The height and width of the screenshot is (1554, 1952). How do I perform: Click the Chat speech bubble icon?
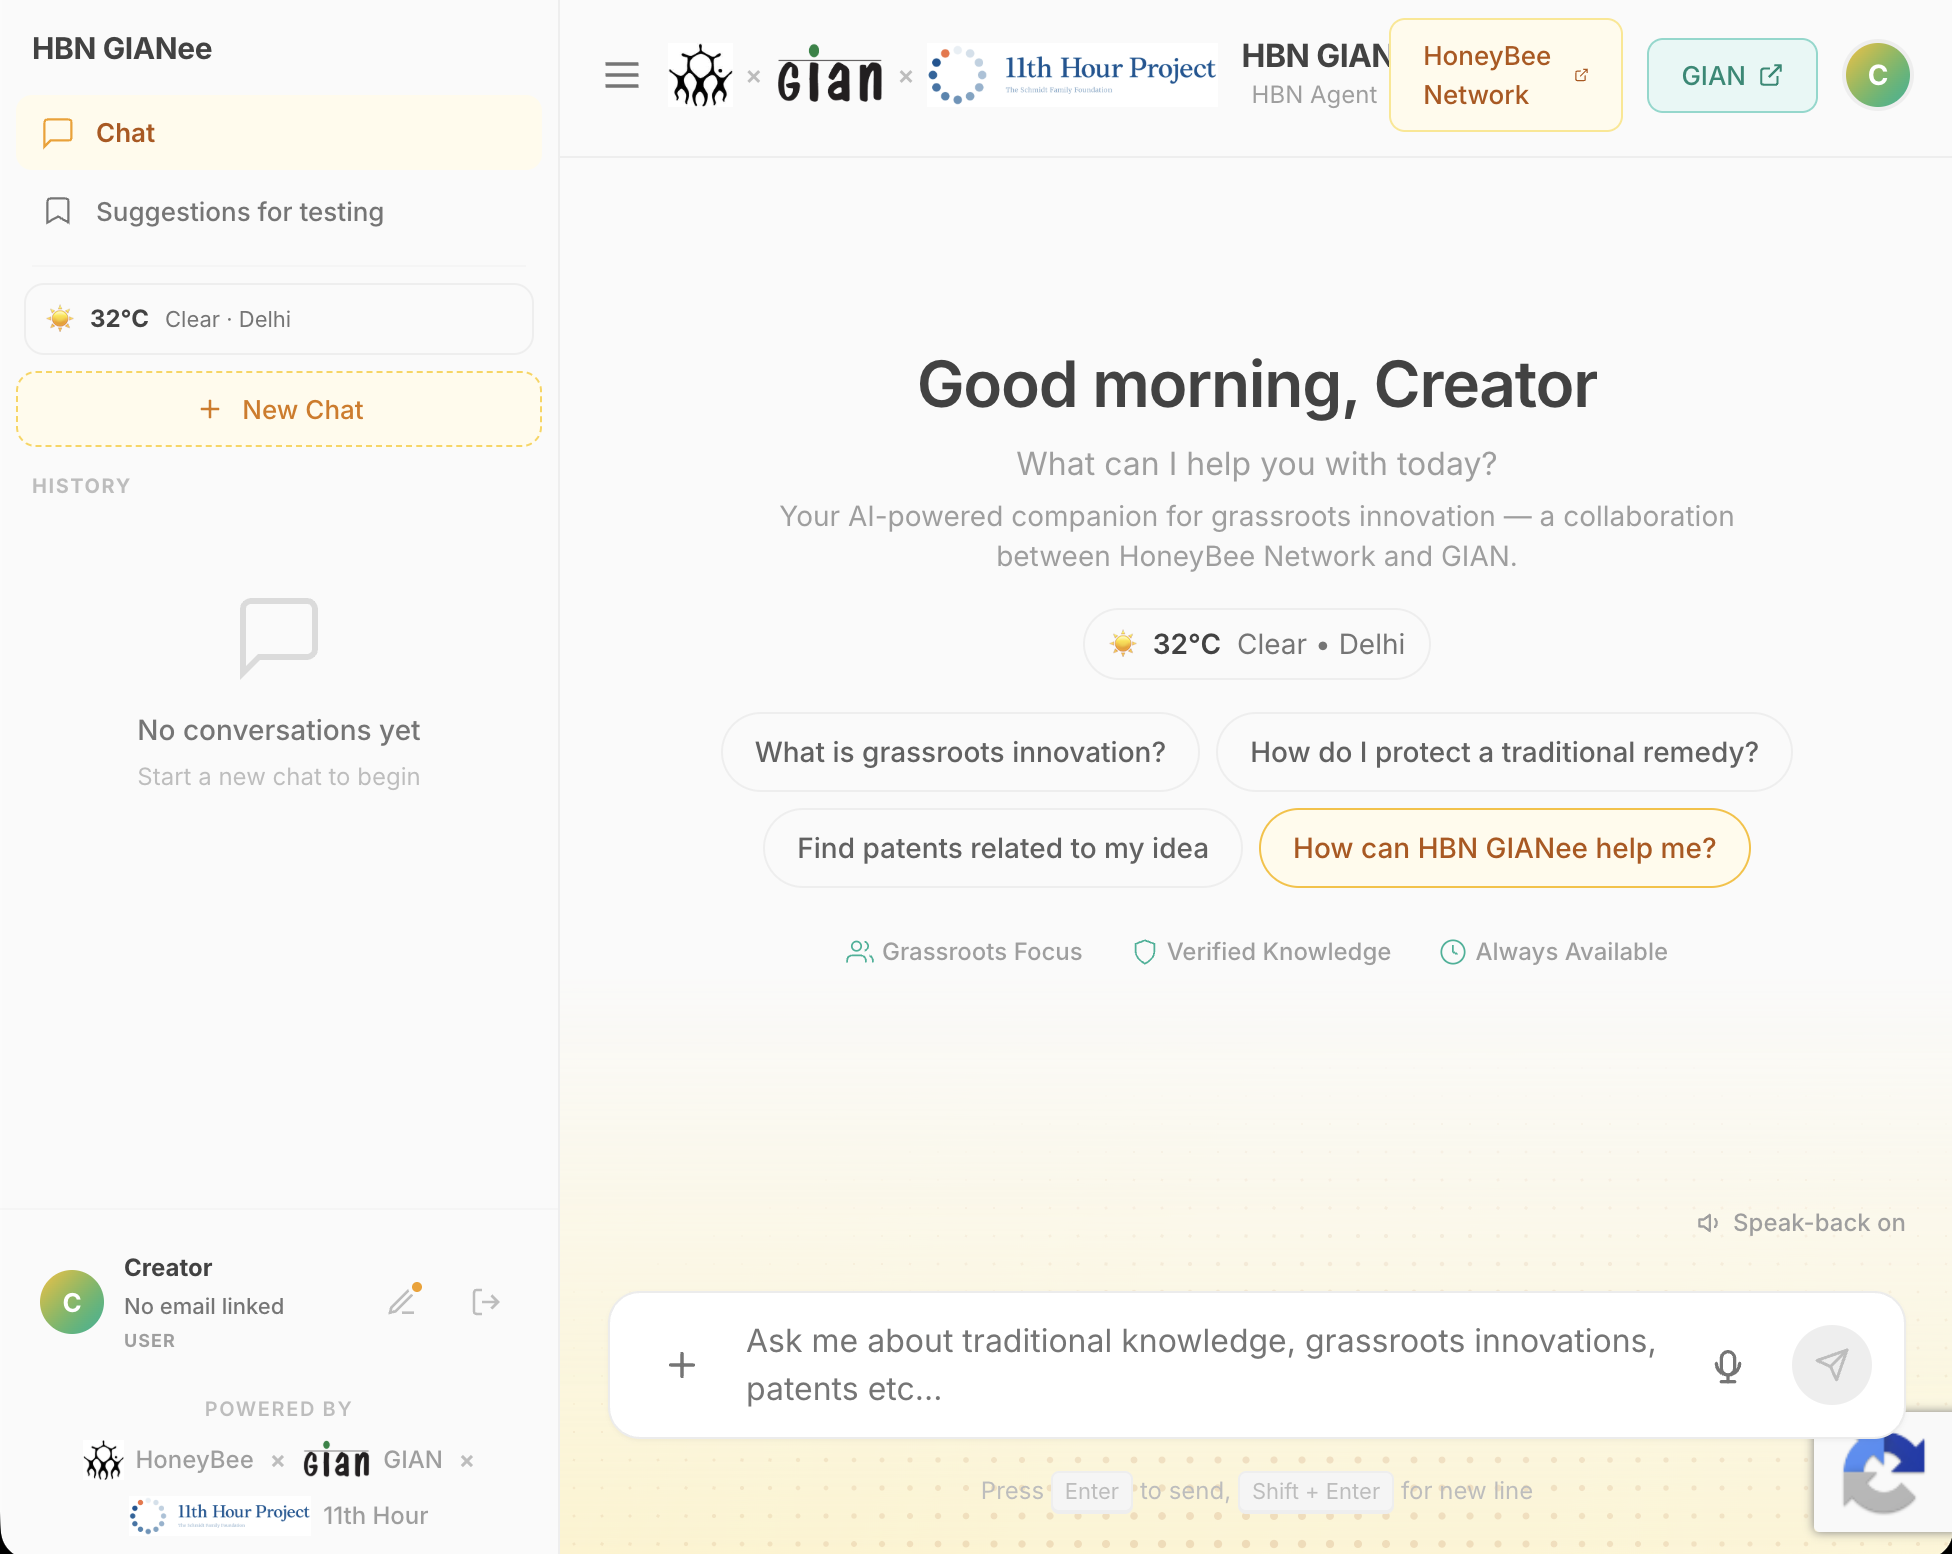58,133
